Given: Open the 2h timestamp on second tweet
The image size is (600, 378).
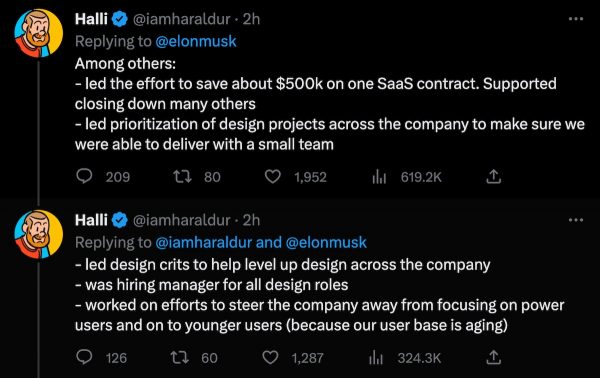Looking at the screenshot, I should (251, 220).
